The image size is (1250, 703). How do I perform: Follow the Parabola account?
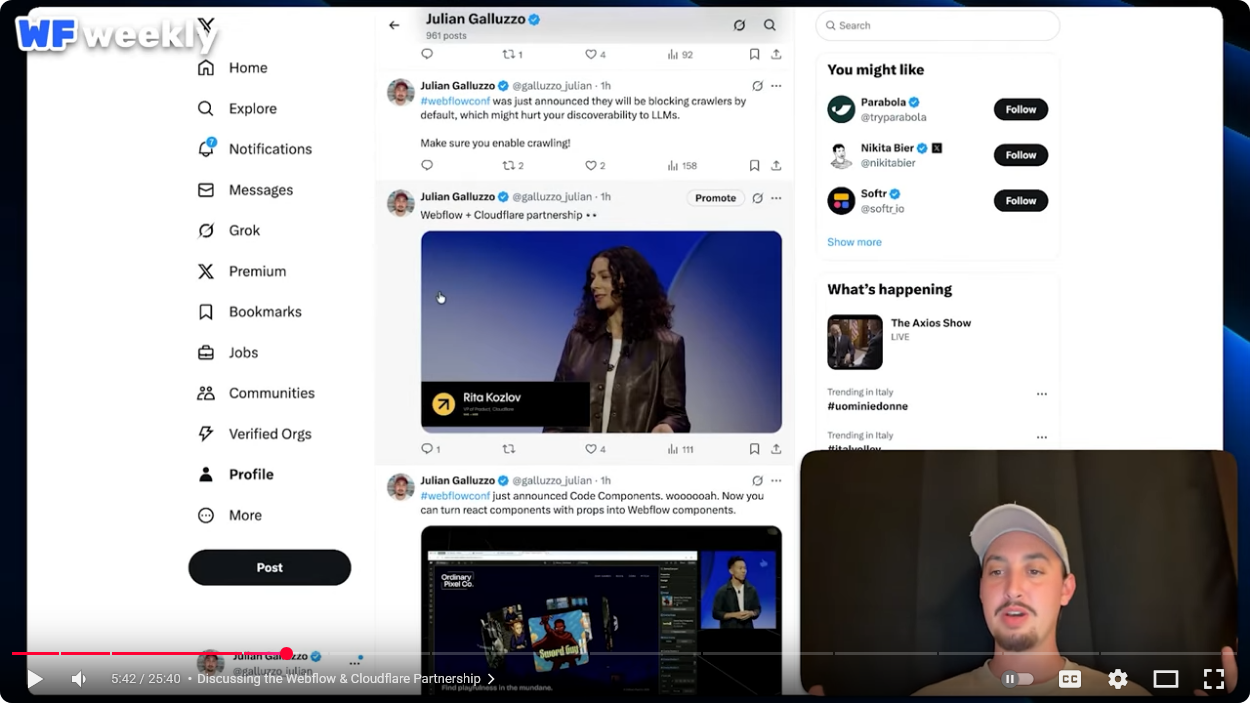click(x=1020, y=109)
